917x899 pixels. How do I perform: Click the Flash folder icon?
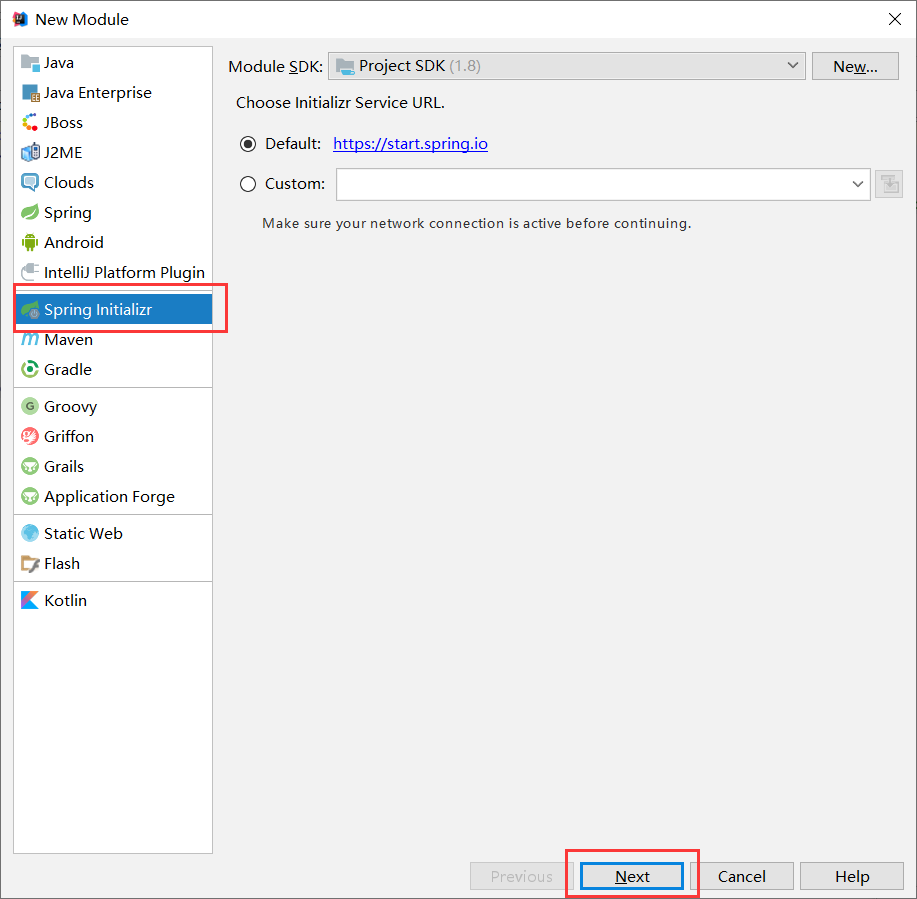(x=30, y=563)
